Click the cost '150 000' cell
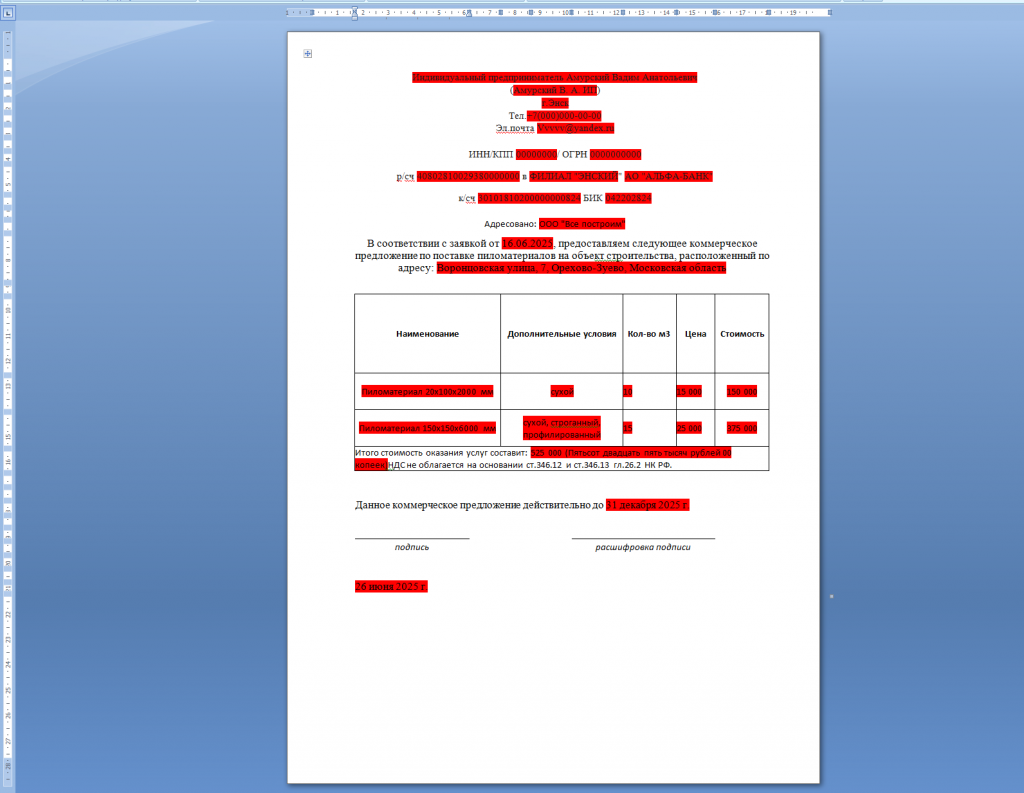Viewport: 1024px width, 793px height. pyautogui.click(x=742, y=391)
